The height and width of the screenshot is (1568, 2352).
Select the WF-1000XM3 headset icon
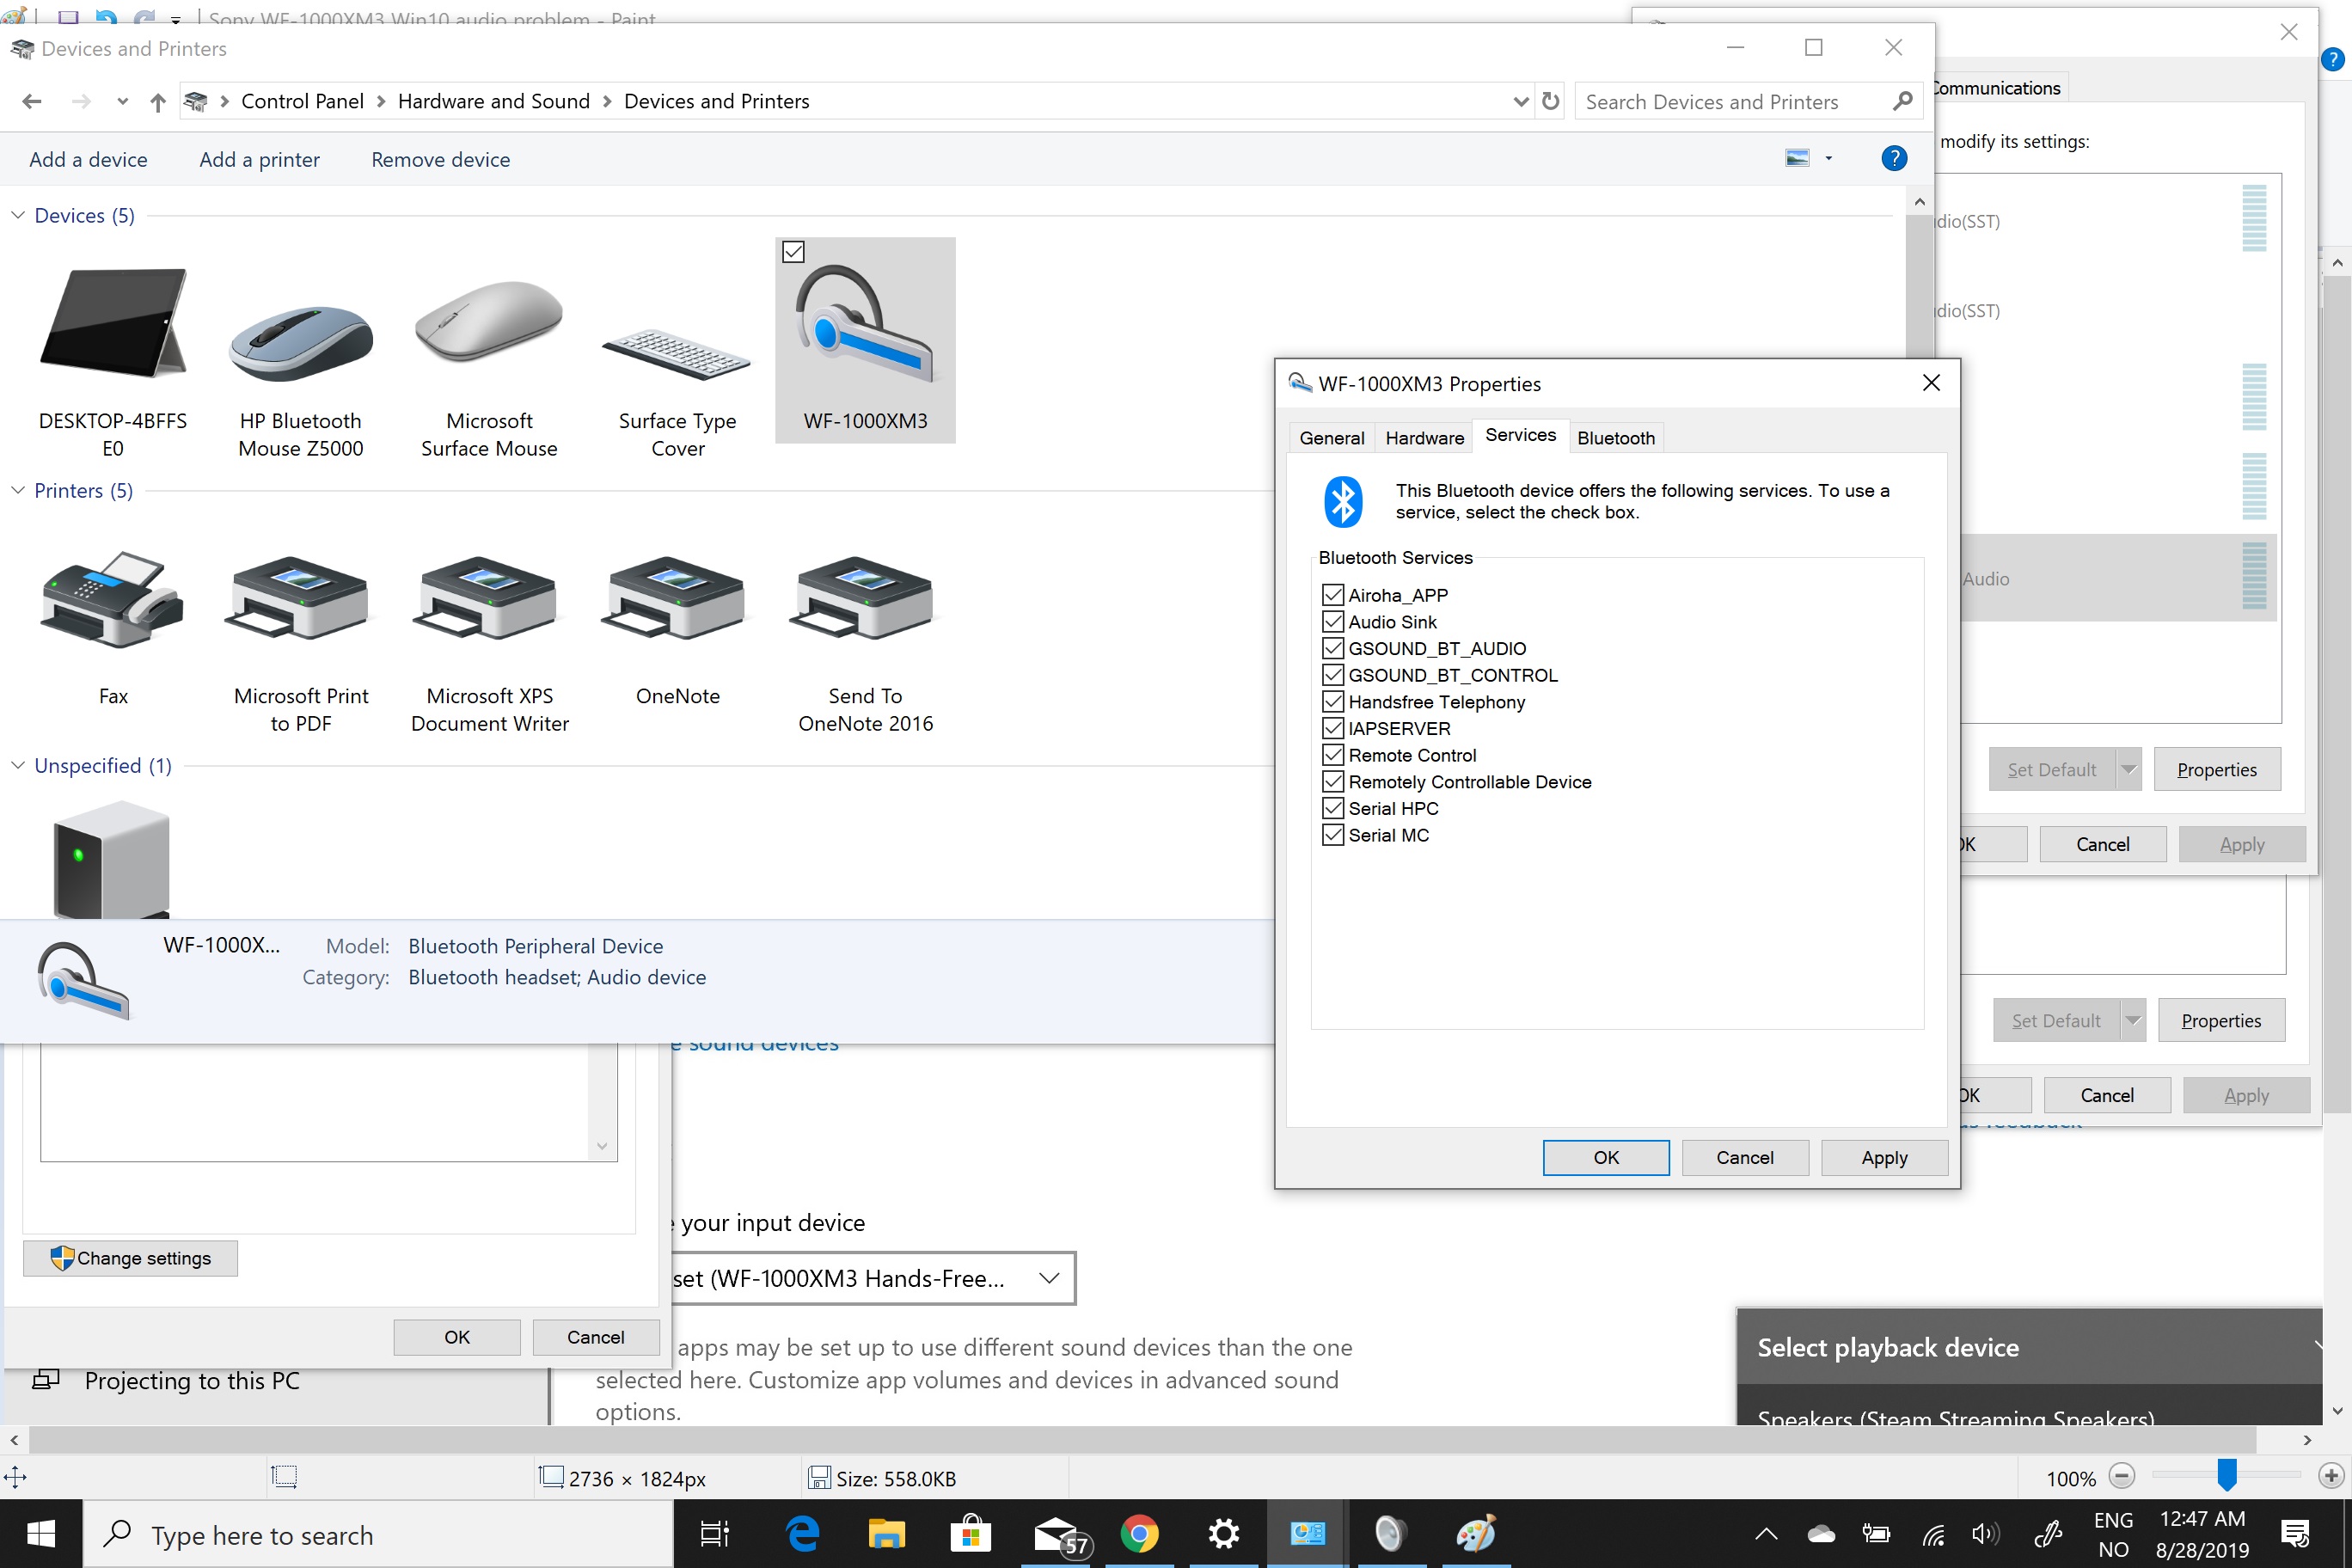click(865, 323)
